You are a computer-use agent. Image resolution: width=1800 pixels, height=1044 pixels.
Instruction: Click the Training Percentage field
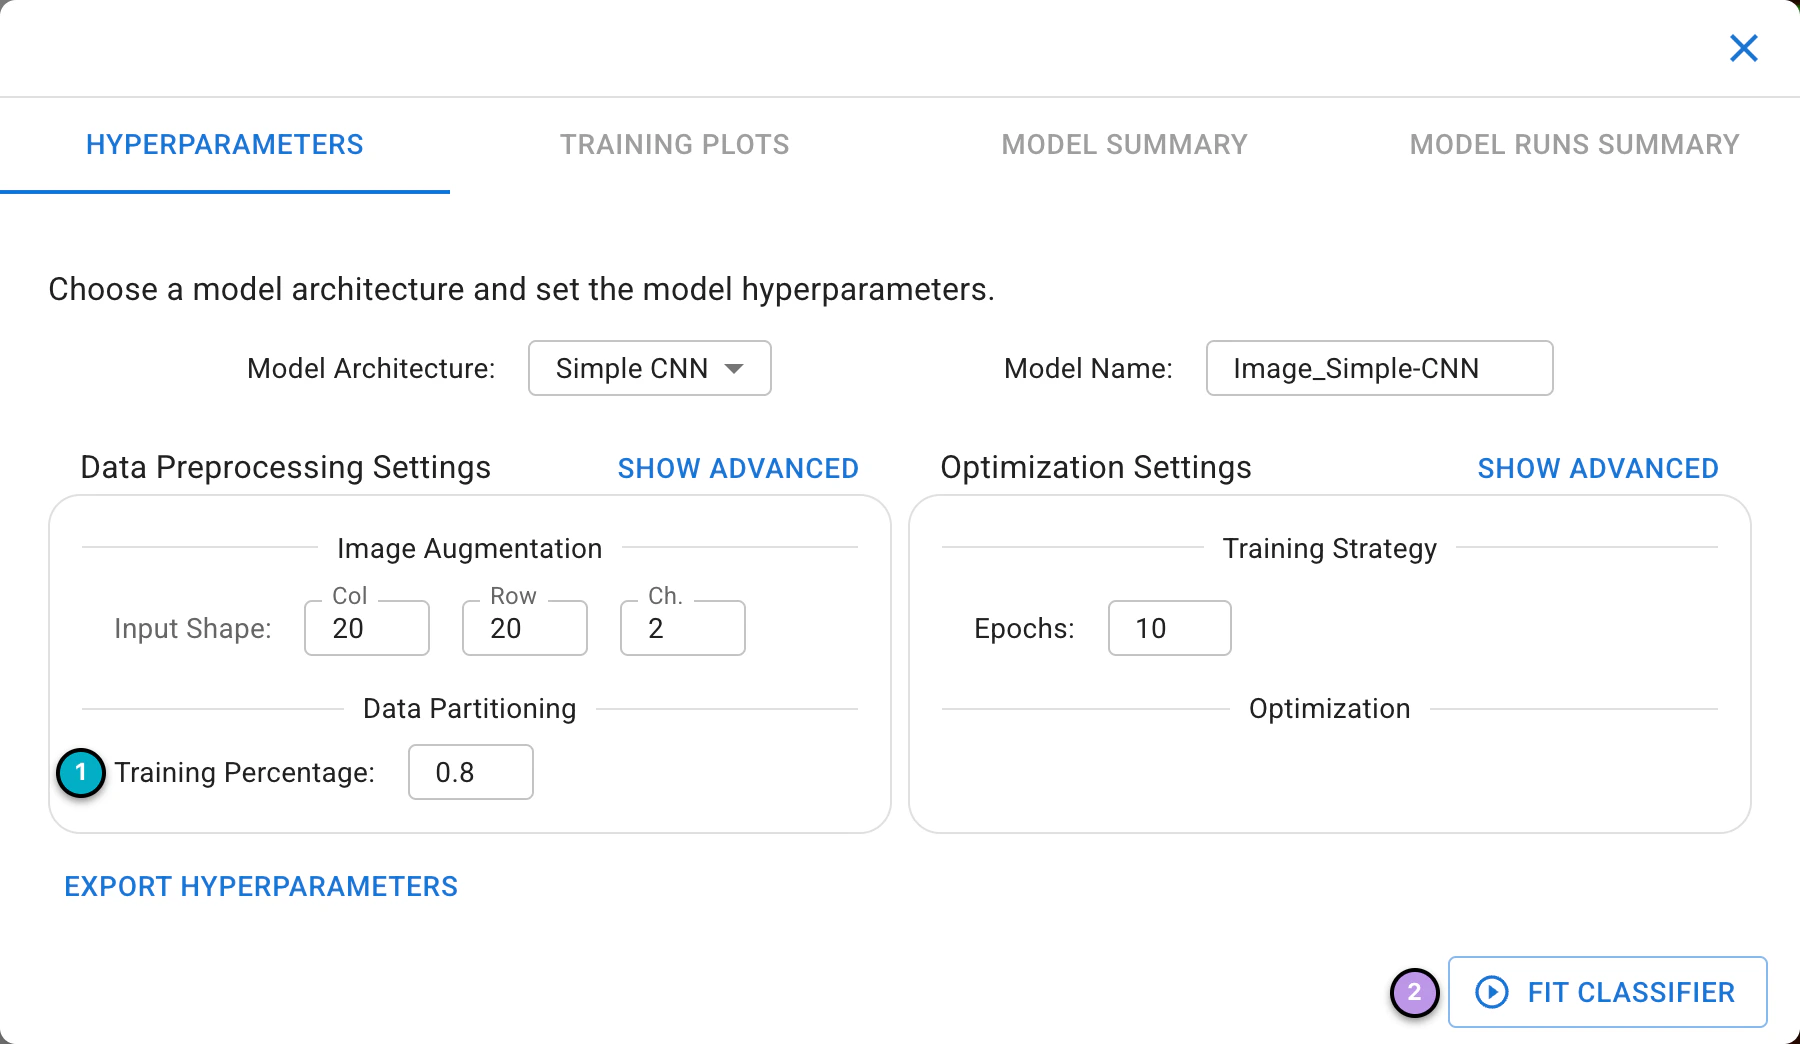(x=471, y=772)
